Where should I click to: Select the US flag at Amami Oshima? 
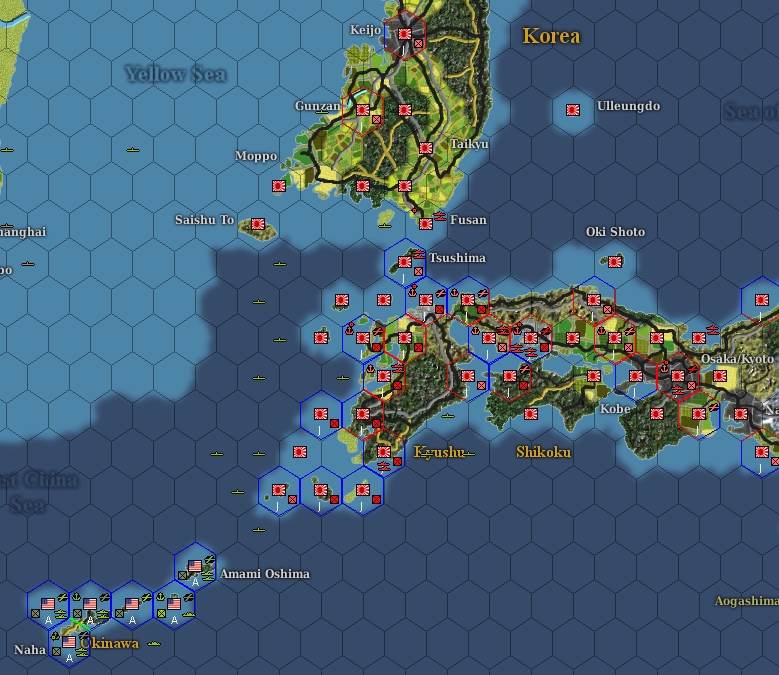[x=195, y=566]
